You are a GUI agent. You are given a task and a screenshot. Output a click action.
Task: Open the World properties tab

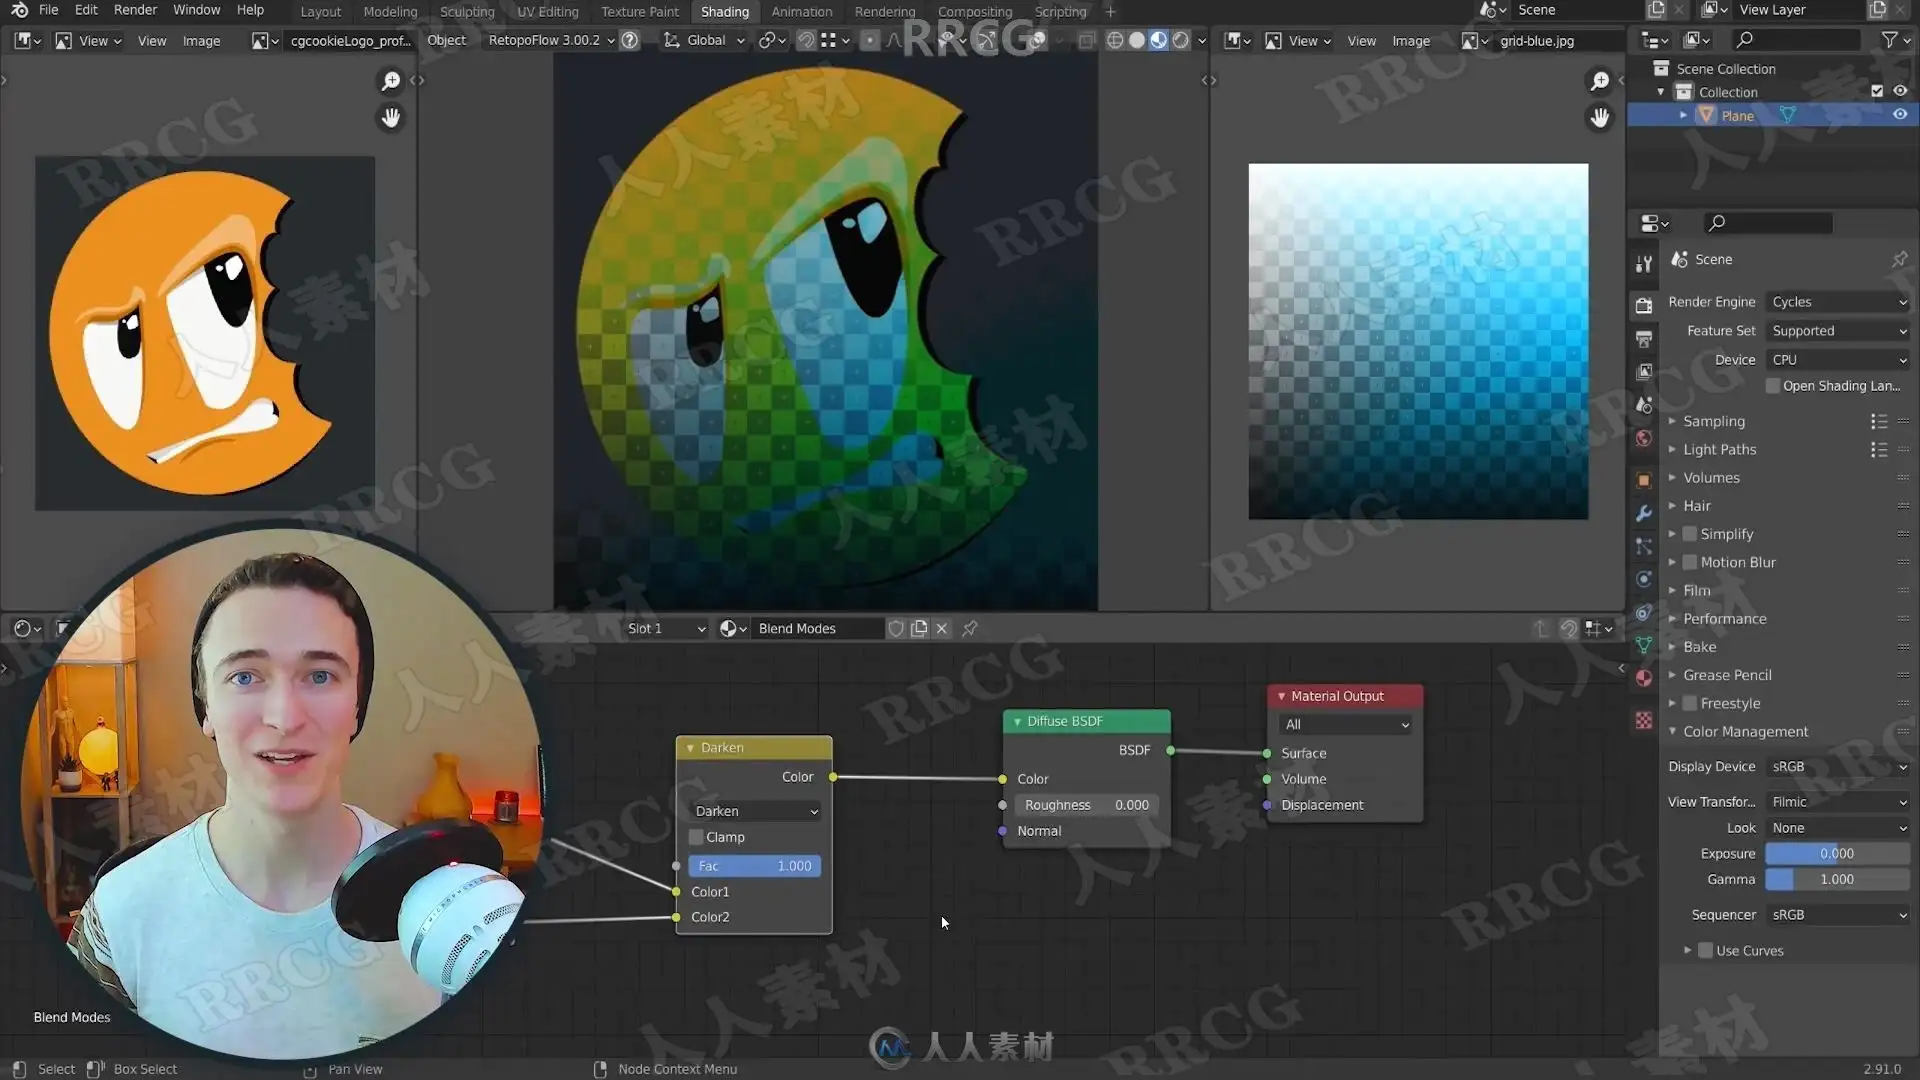tap(1643, 439)
